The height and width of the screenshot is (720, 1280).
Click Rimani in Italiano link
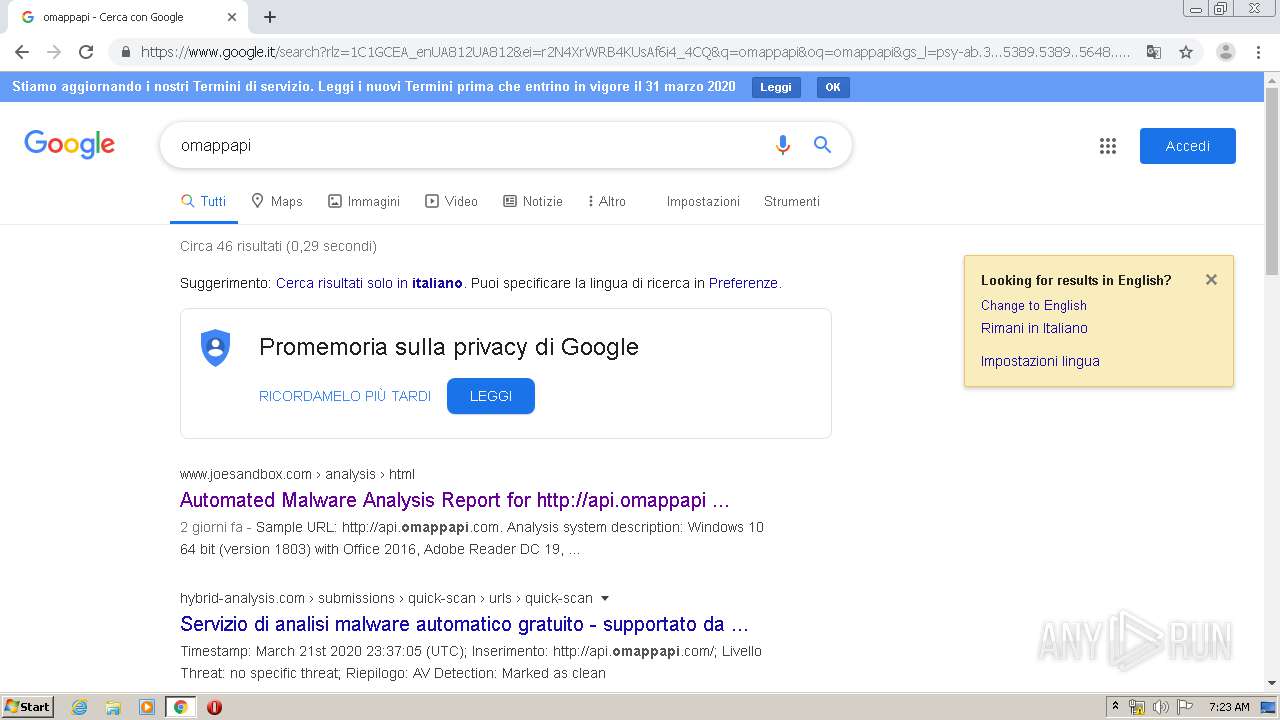(1034, 328)
